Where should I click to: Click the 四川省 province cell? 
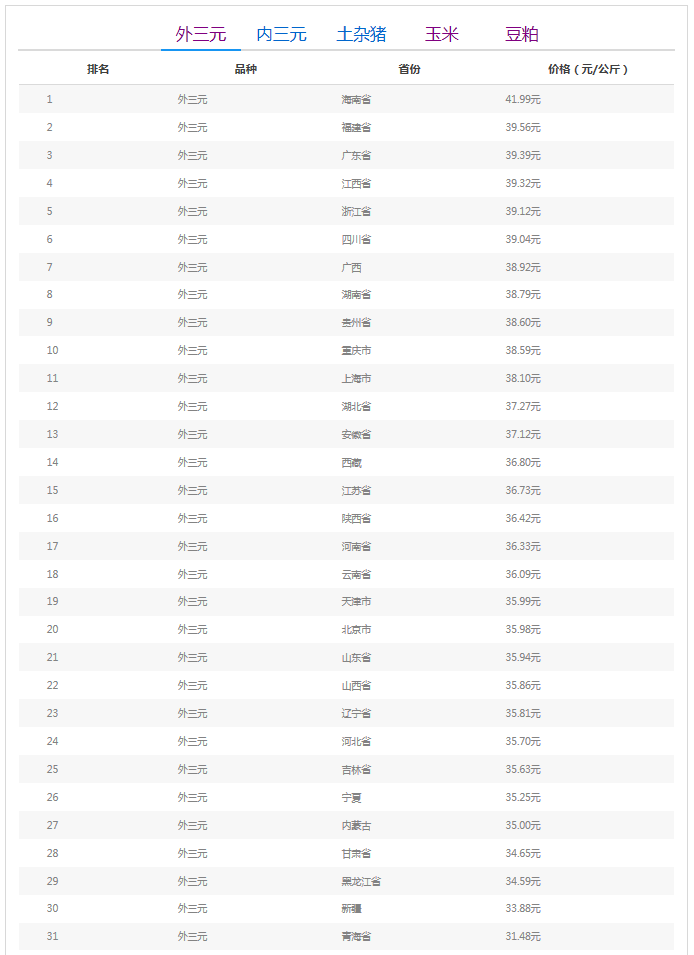pos(356,240)
